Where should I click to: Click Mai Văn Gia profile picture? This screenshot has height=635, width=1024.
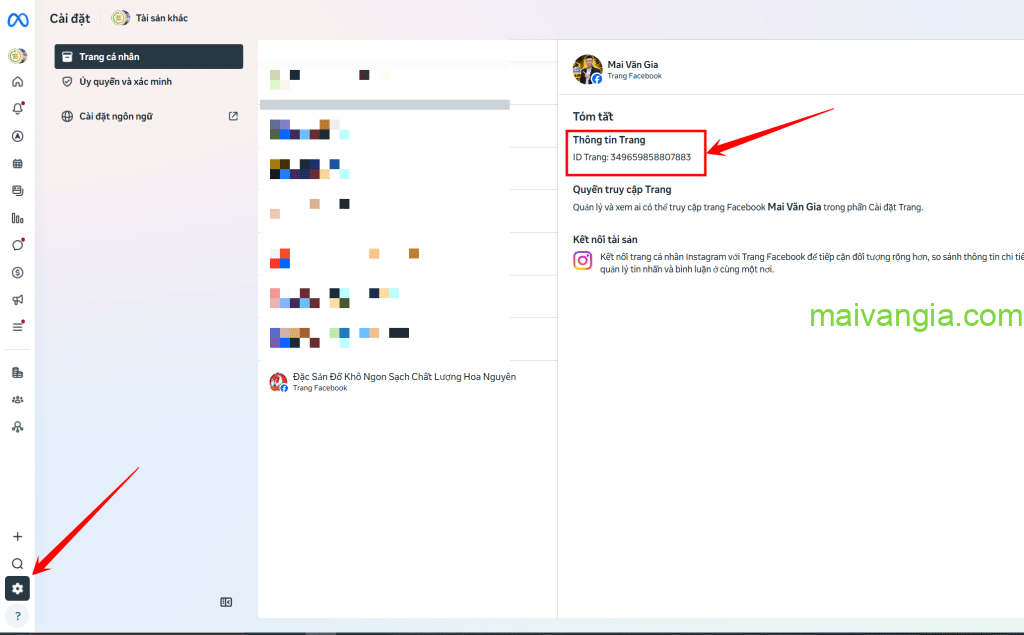pyautogui.click(x=587, y=70)
